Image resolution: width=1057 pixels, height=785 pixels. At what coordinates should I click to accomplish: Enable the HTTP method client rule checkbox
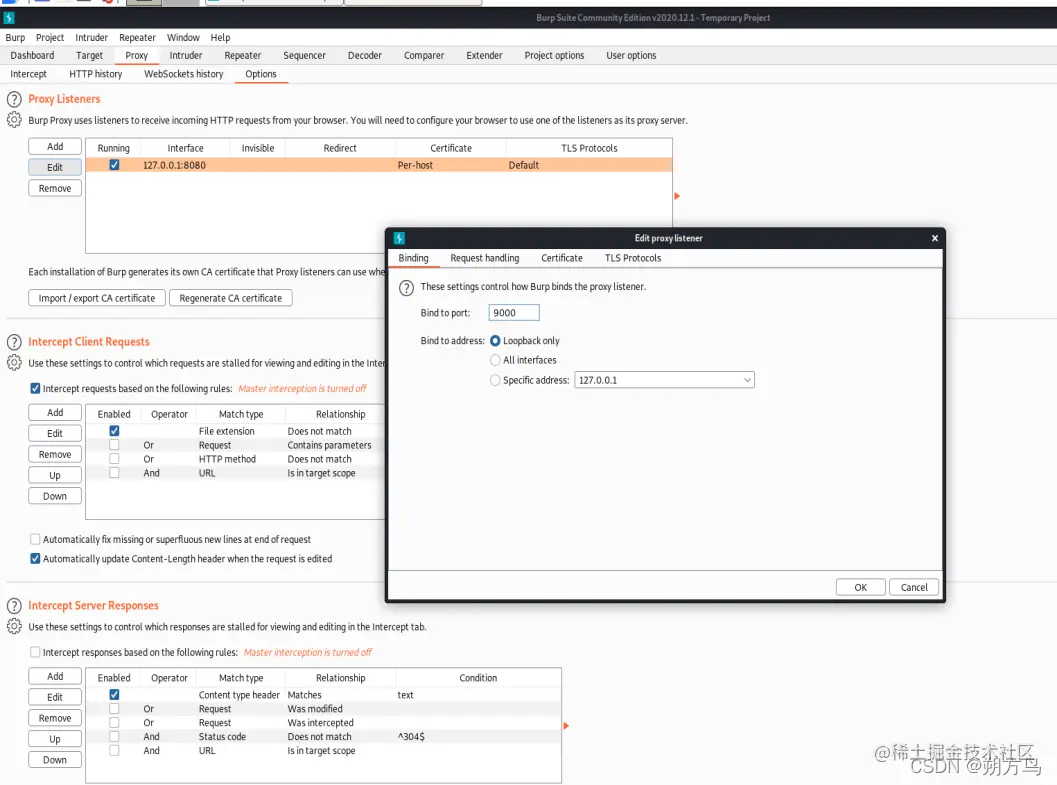[114, 459]
